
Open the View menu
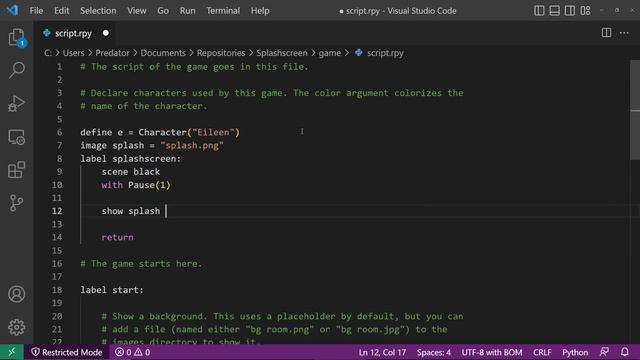pyautogui.click(x=137, y=11)
